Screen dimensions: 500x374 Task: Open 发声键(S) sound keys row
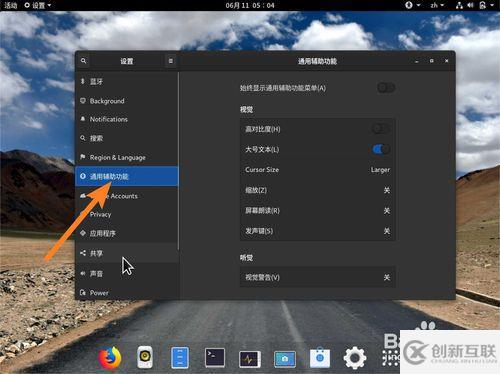click(x=318, y=231)
